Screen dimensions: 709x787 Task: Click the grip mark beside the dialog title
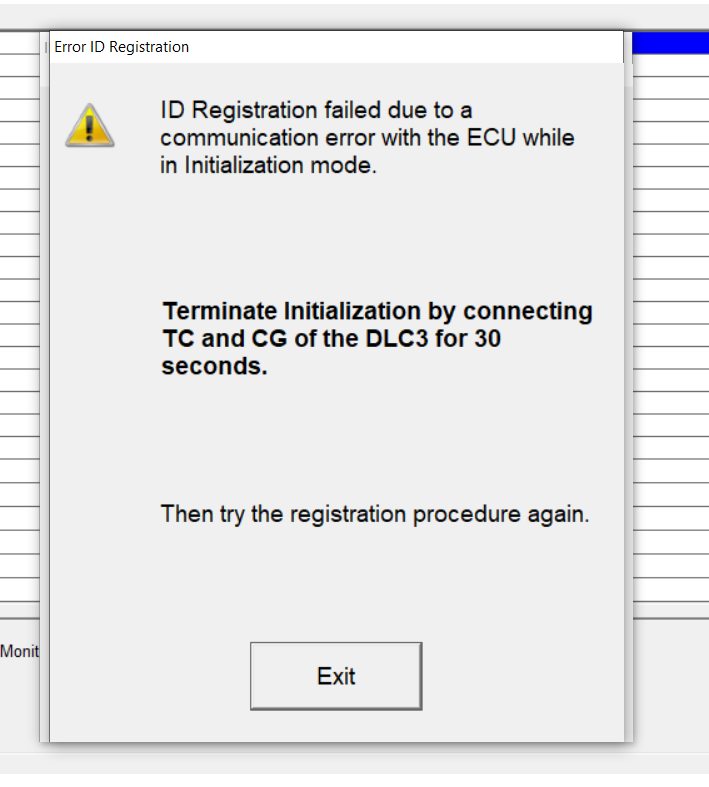coord(46,47)
